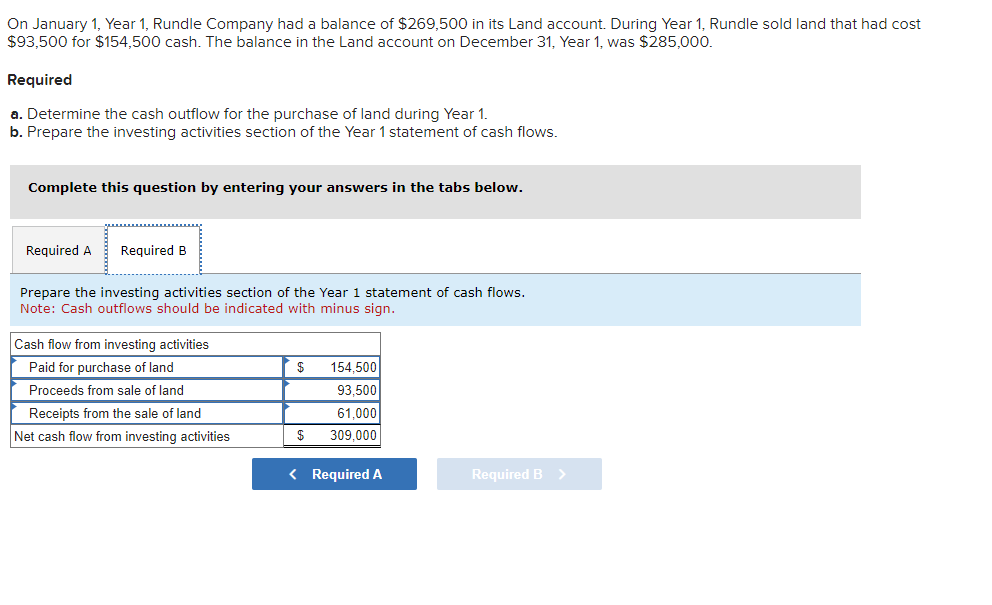This screenshot has height=605, width=992.
Task: Click the blue marker on the 61,000 cell
Action: click(x=288, y=406)
